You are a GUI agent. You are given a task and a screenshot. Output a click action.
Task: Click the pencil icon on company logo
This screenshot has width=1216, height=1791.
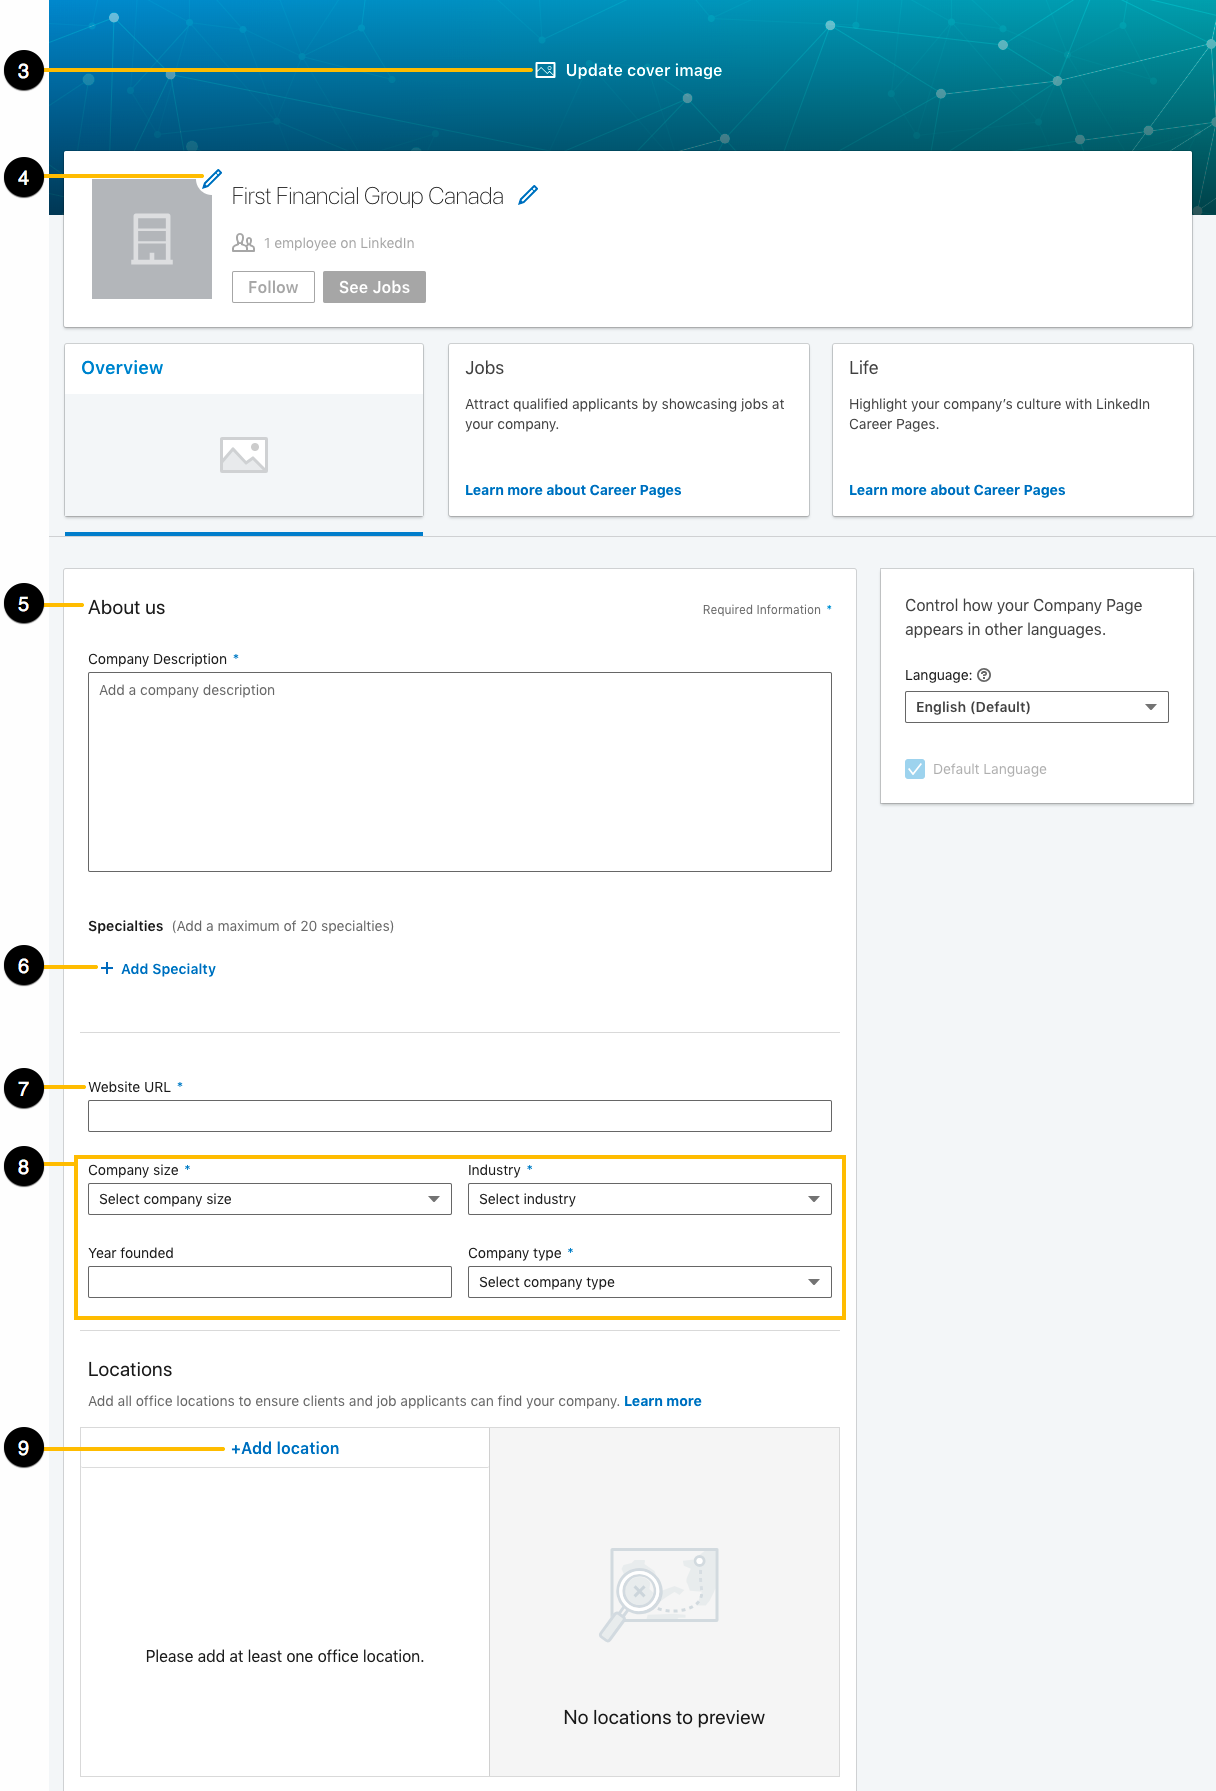(212, 180)
